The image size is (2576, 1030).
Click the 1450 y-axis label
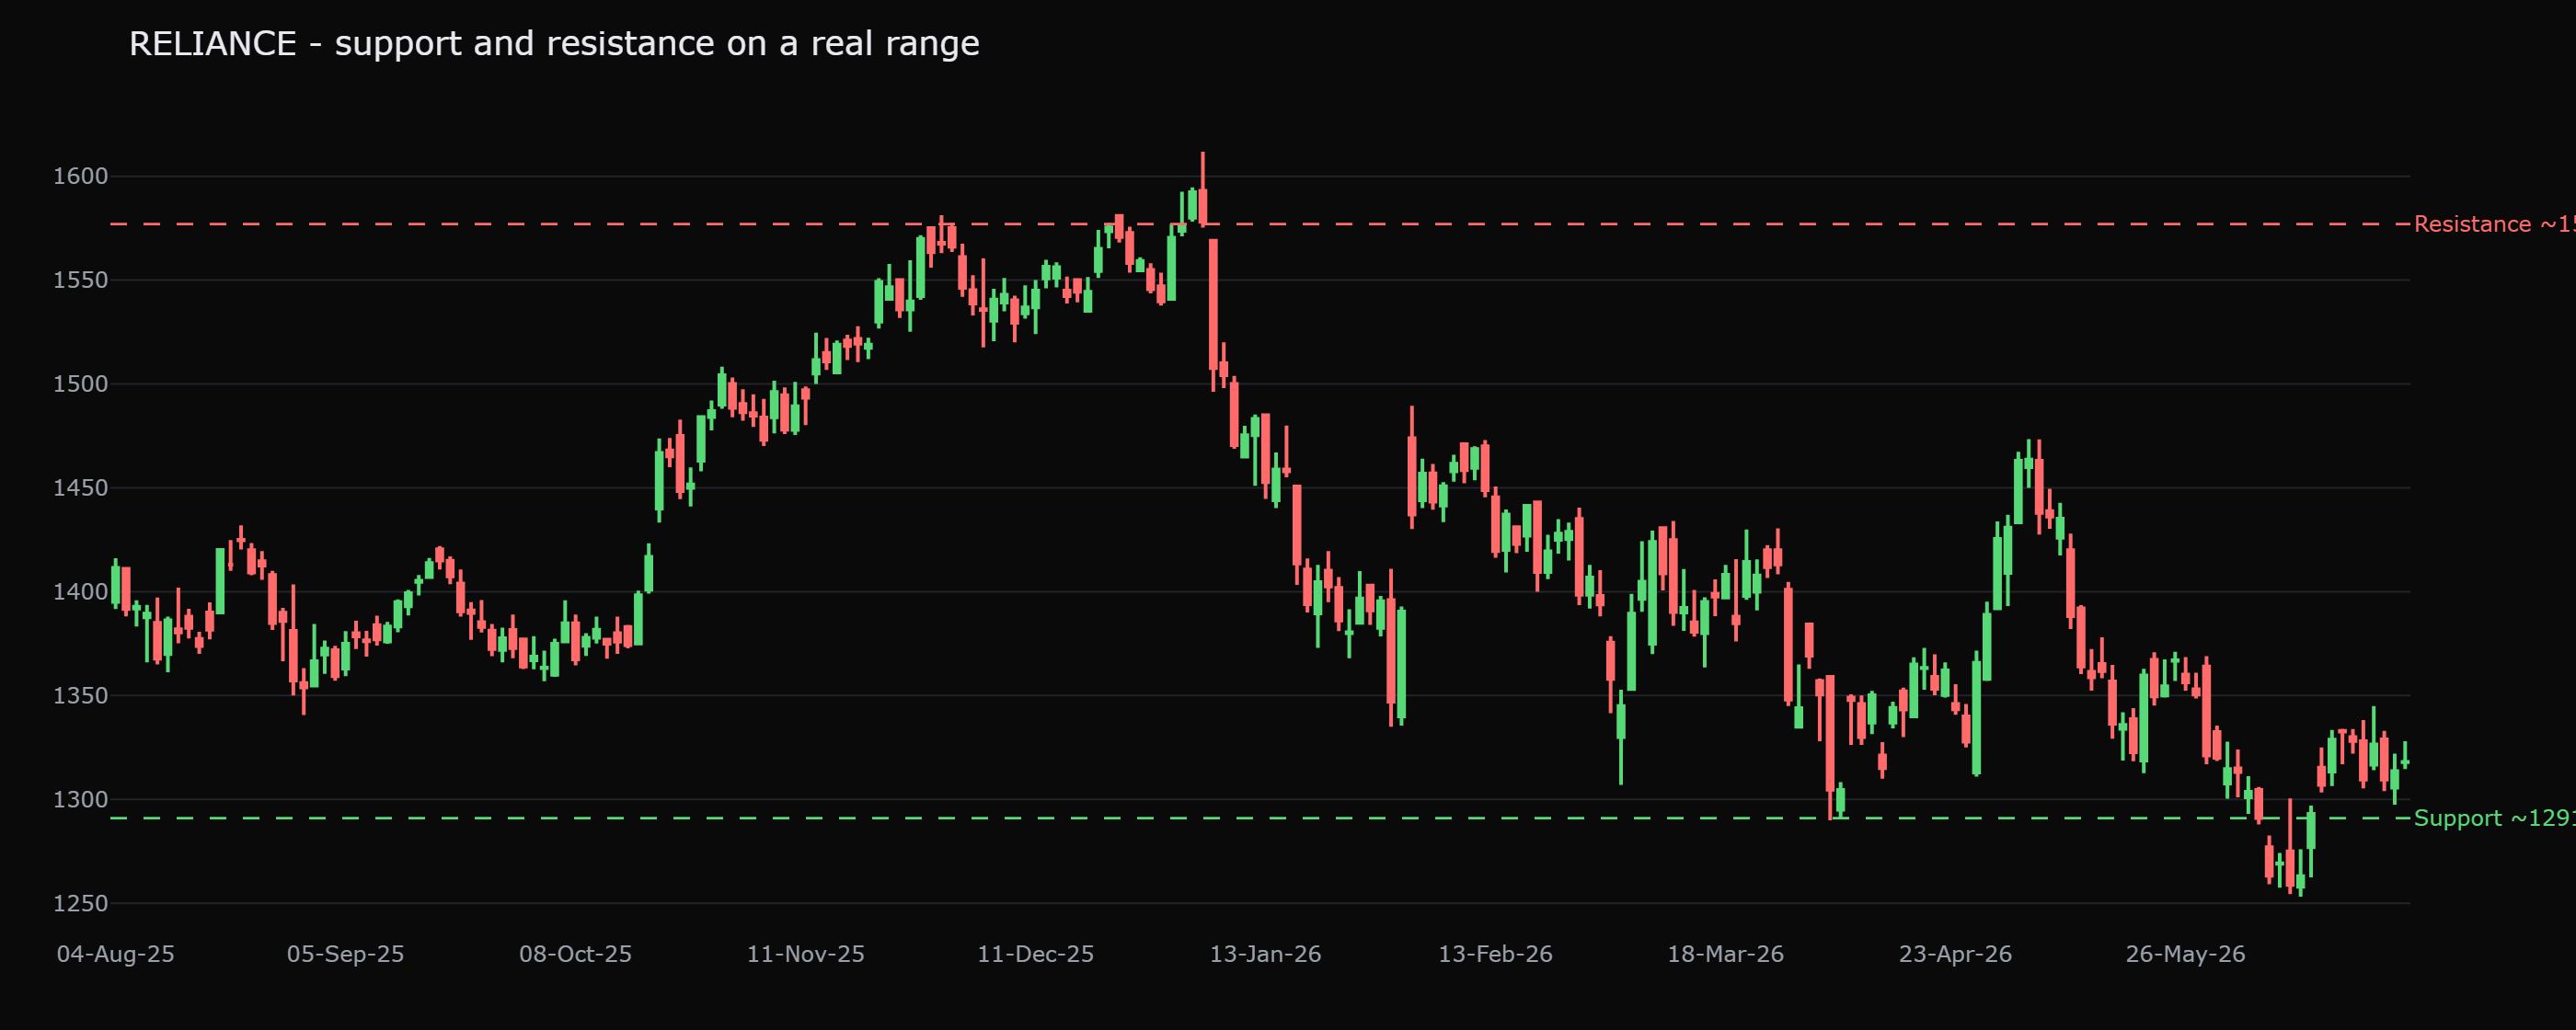pyautogui.click(x=80, y=488)
